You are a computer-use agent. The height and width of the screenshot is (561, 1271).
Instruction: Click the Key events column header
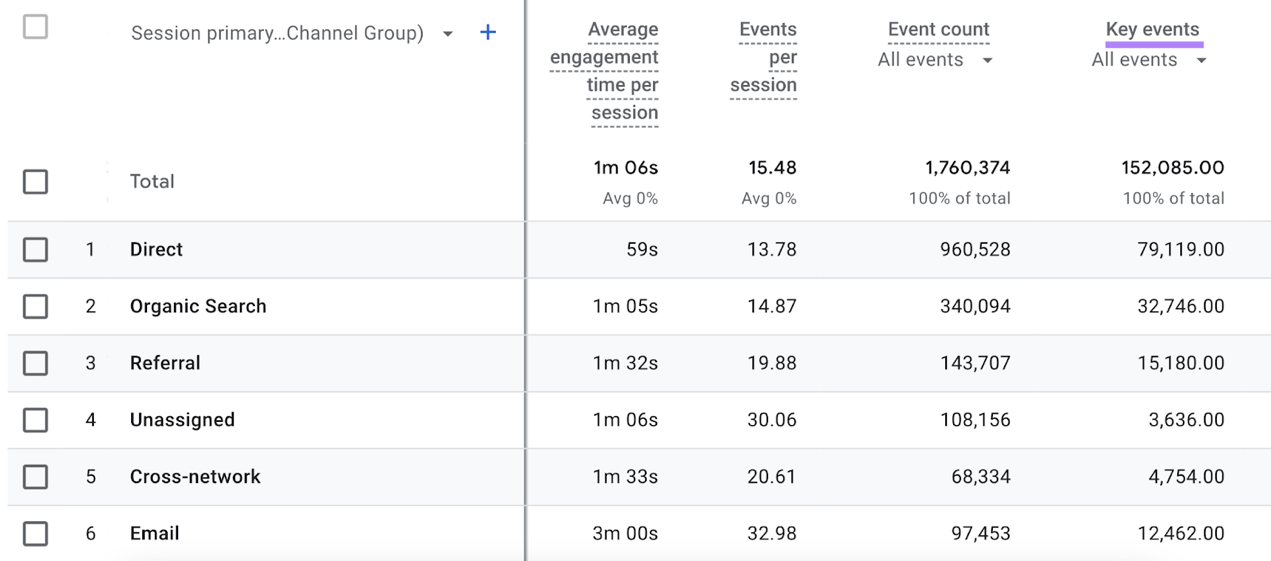(1152, 30)
